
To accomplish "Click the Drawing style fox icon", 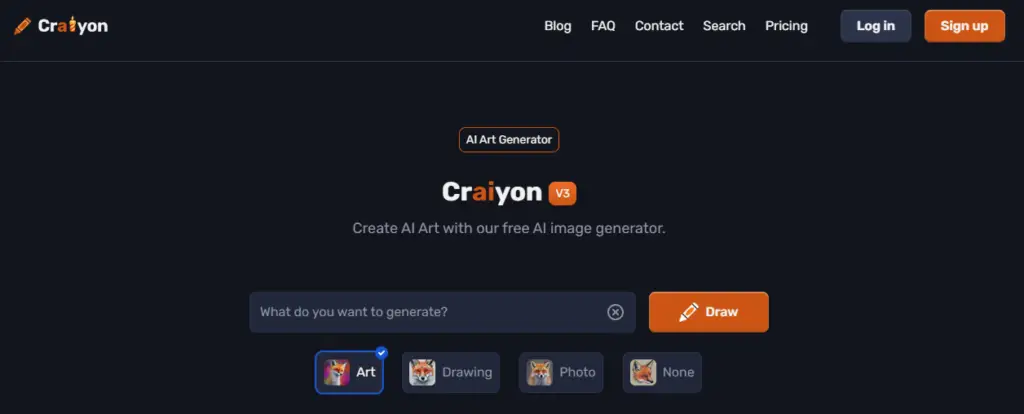I will [x=422, y=372].
